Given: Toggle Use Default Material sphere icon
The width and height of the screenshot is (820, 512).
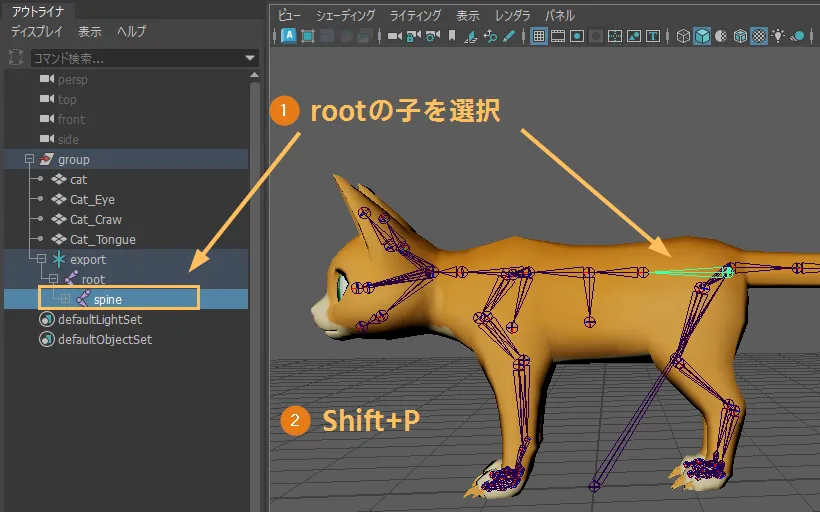Looking at the screenshot, I should (x=721, y=36).
